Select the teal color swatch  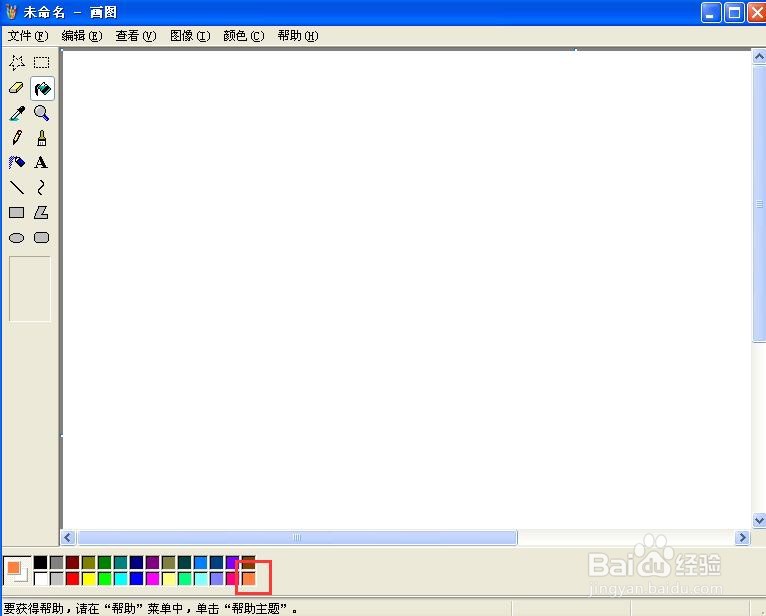[x=121, y=563]
